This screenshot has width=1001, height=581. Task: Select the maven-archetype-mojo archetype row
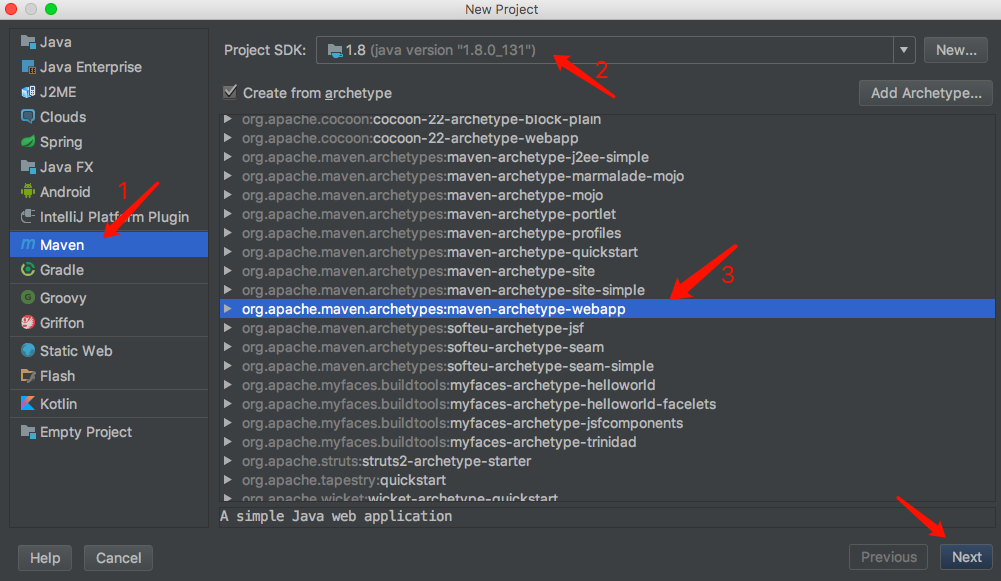(607, 195)
